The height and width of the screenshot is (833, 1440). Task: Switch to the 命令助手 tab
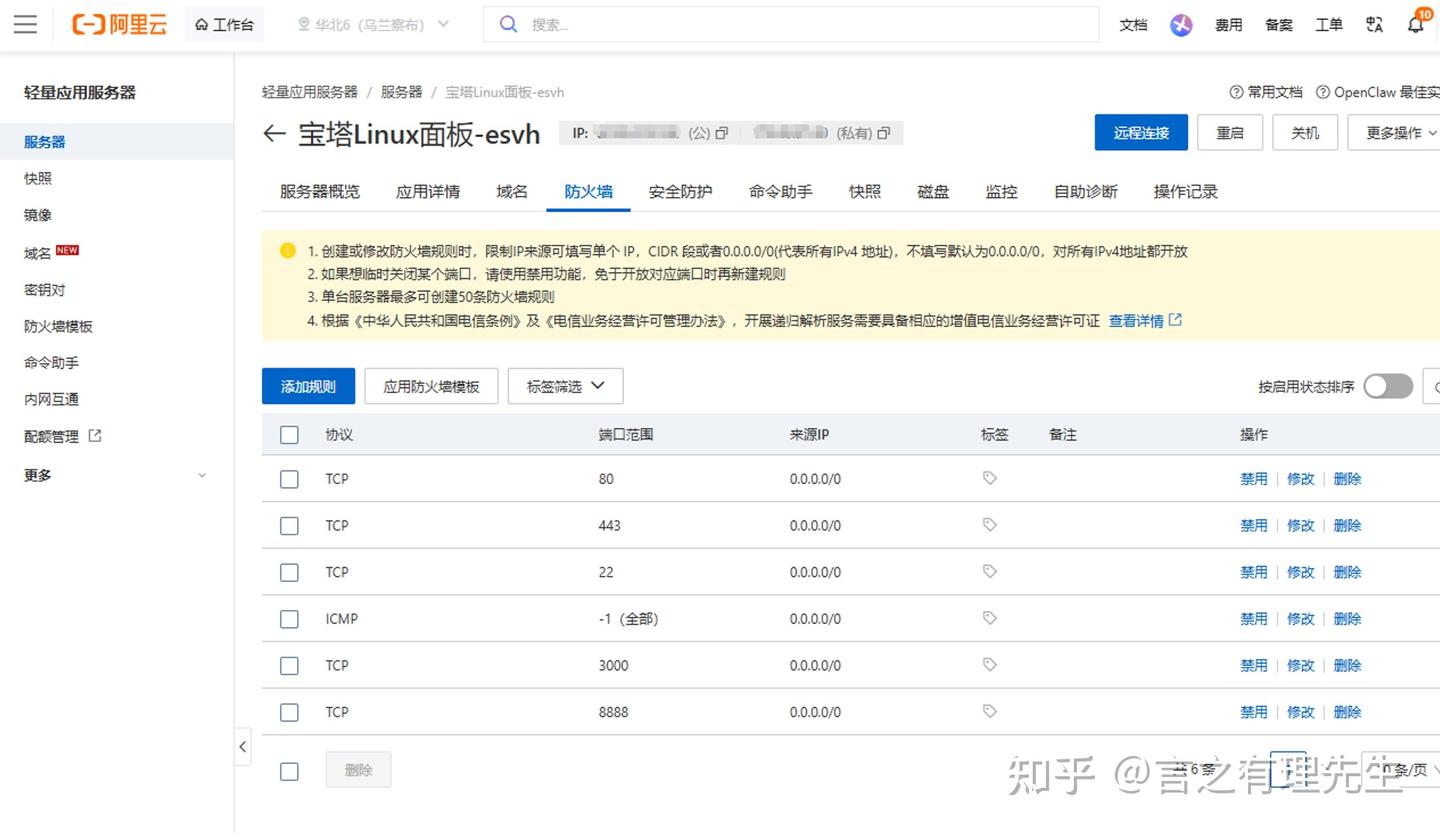pos(781,191)
